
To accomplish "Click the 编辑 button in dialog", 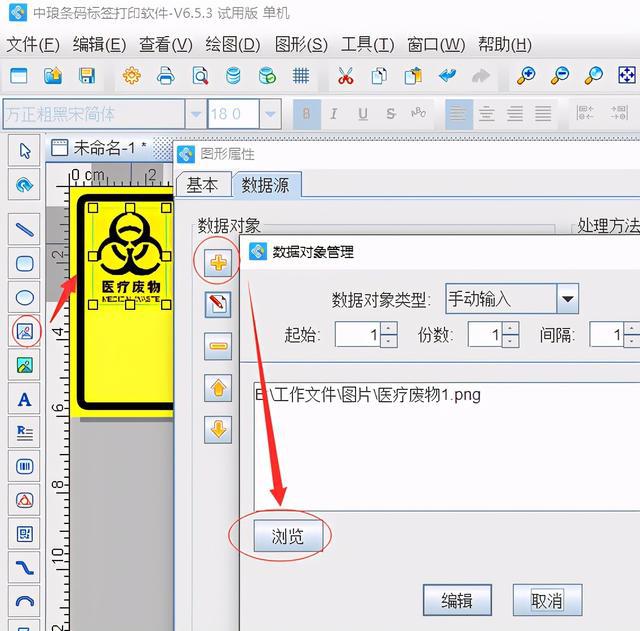I will point(457,600).
